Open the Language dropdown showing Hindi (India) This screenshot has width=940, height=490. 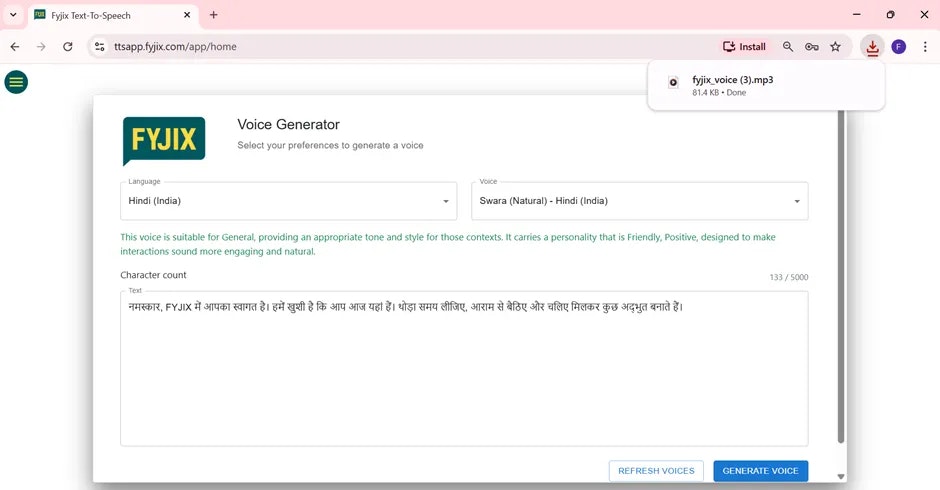pyautogui.click(x=288, y=201)
